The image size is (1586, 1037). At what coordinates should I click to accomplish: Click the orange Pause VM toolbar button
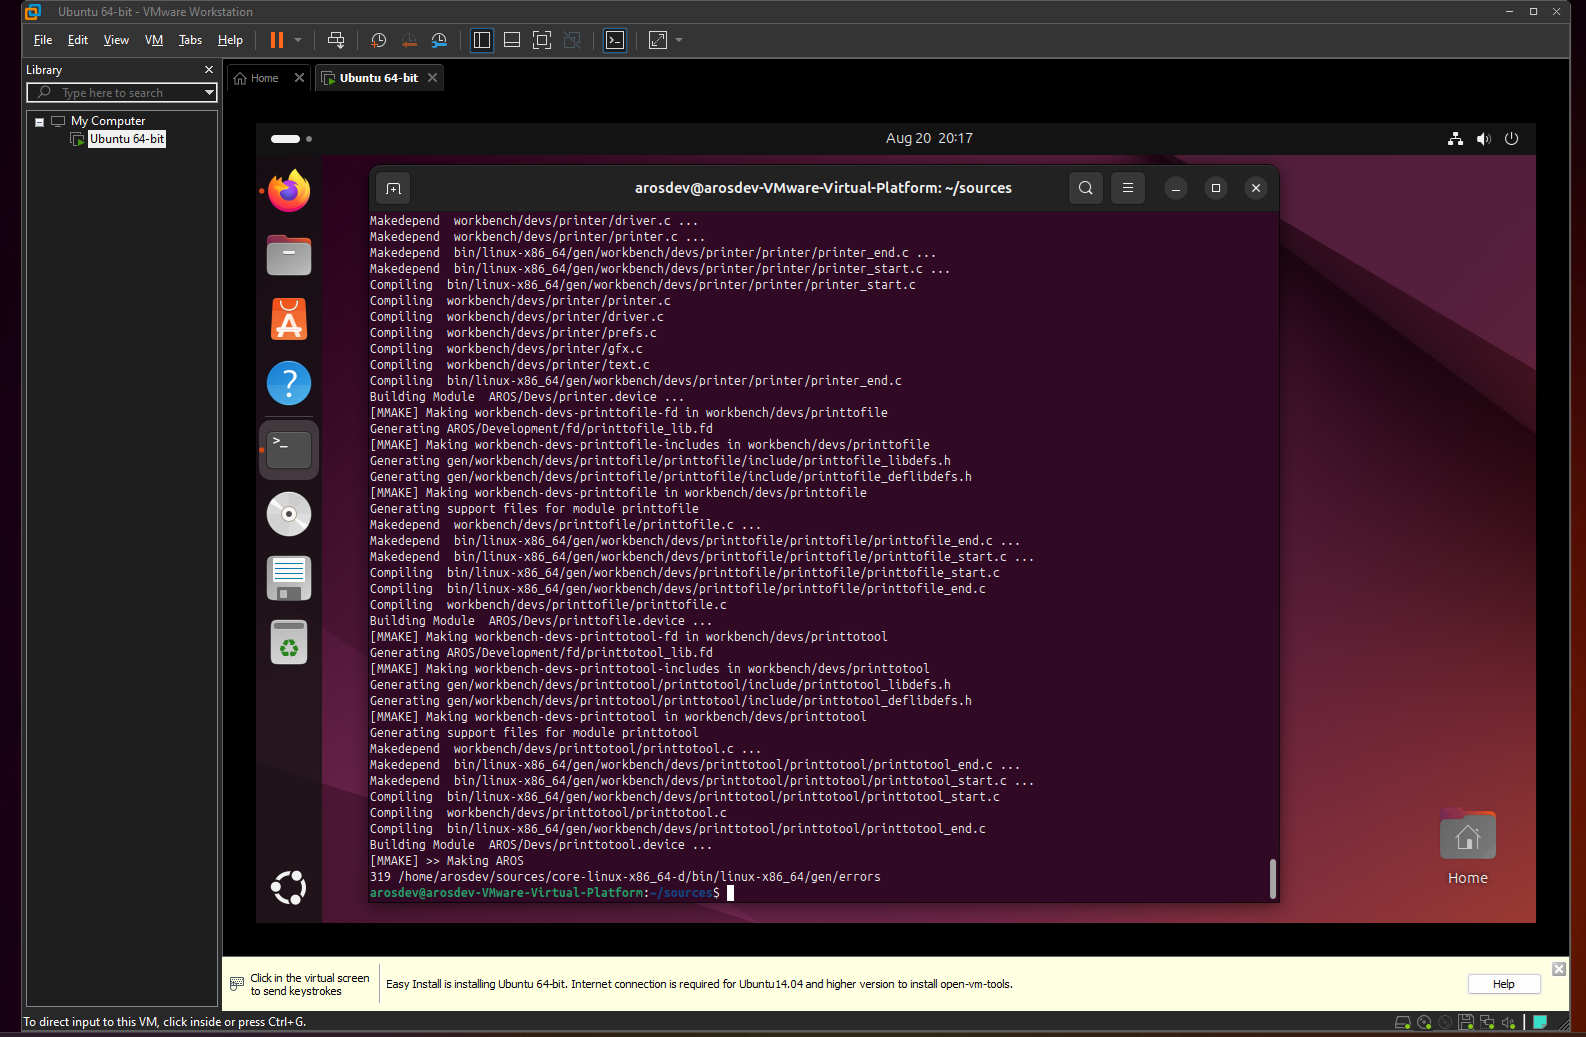point(277,40)
